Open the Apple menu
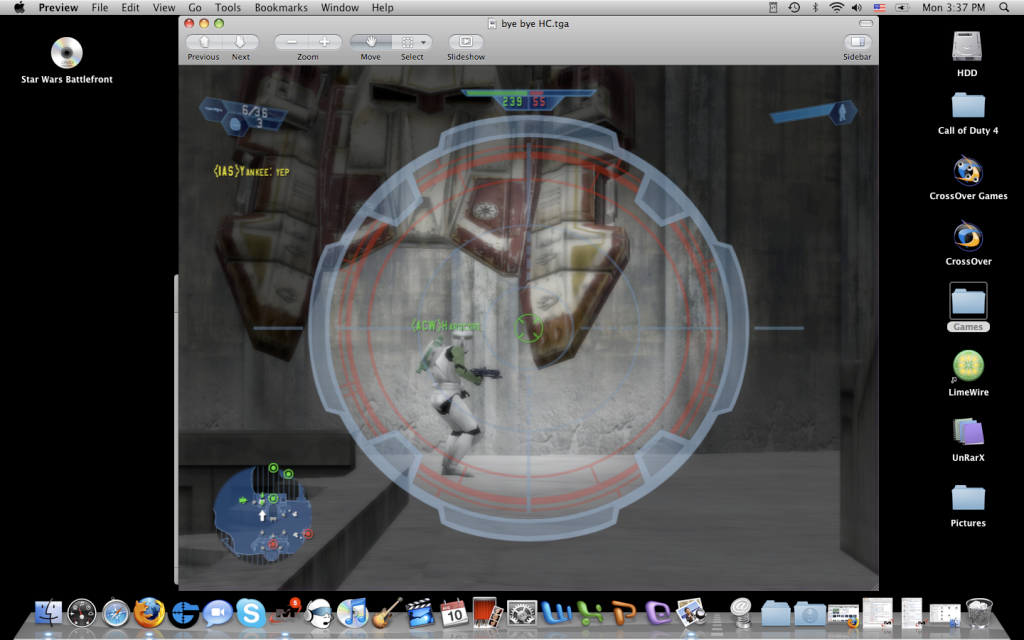The width and height of the screenshot is (1024, 640). (20, 8)
